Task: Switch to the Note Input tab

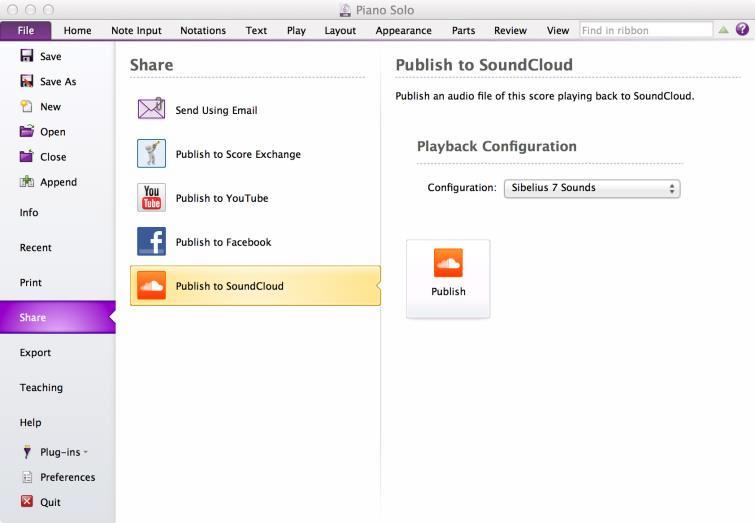Action: click(136, 30)
